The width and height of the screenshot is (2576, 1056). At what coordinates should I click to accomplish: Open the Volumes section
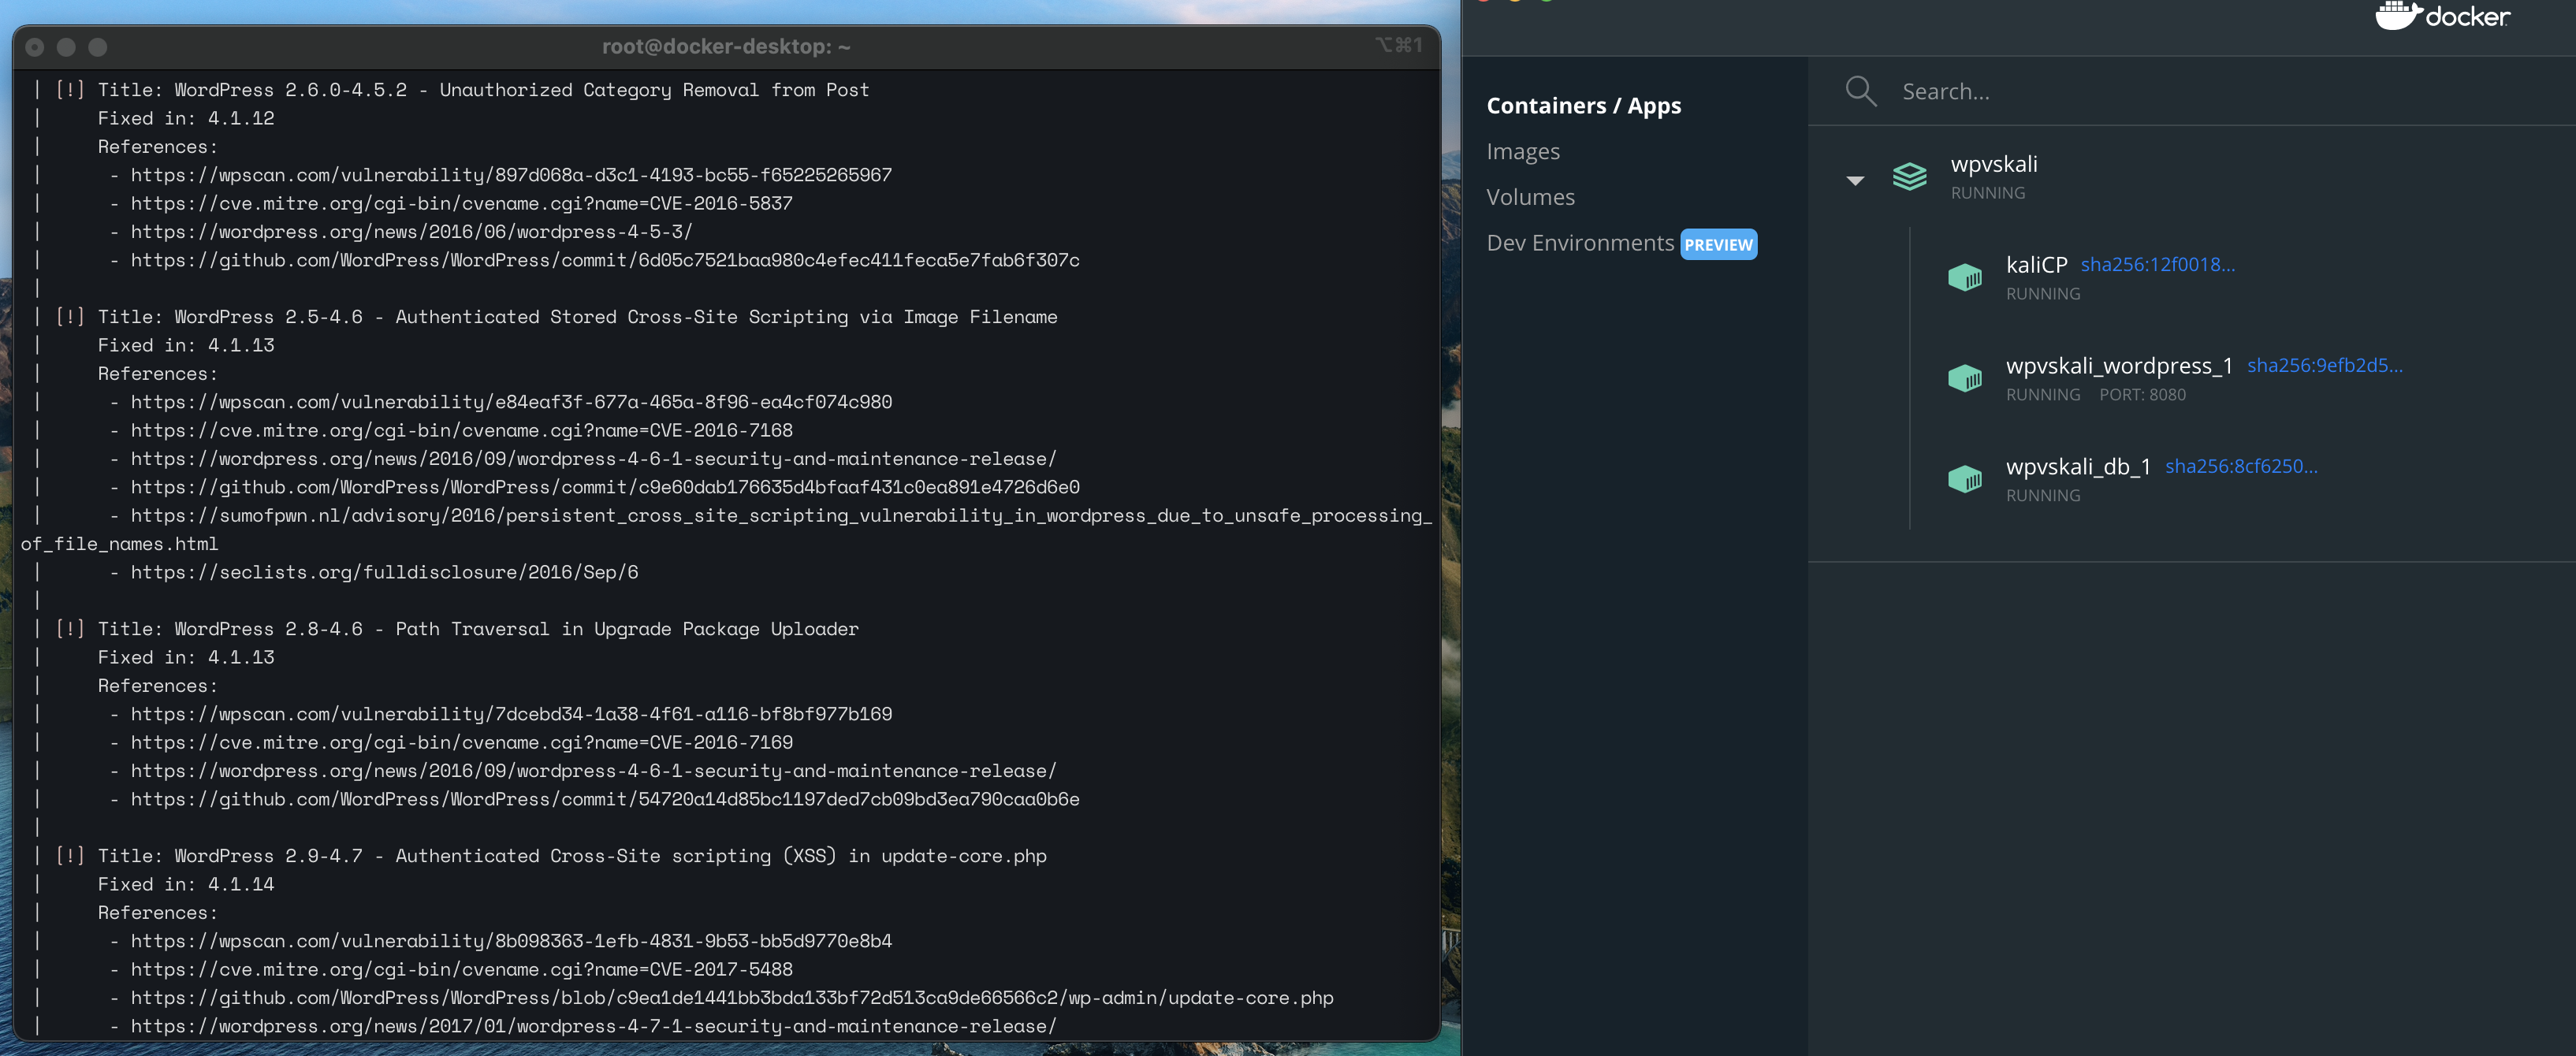[x=1530, y=197]
